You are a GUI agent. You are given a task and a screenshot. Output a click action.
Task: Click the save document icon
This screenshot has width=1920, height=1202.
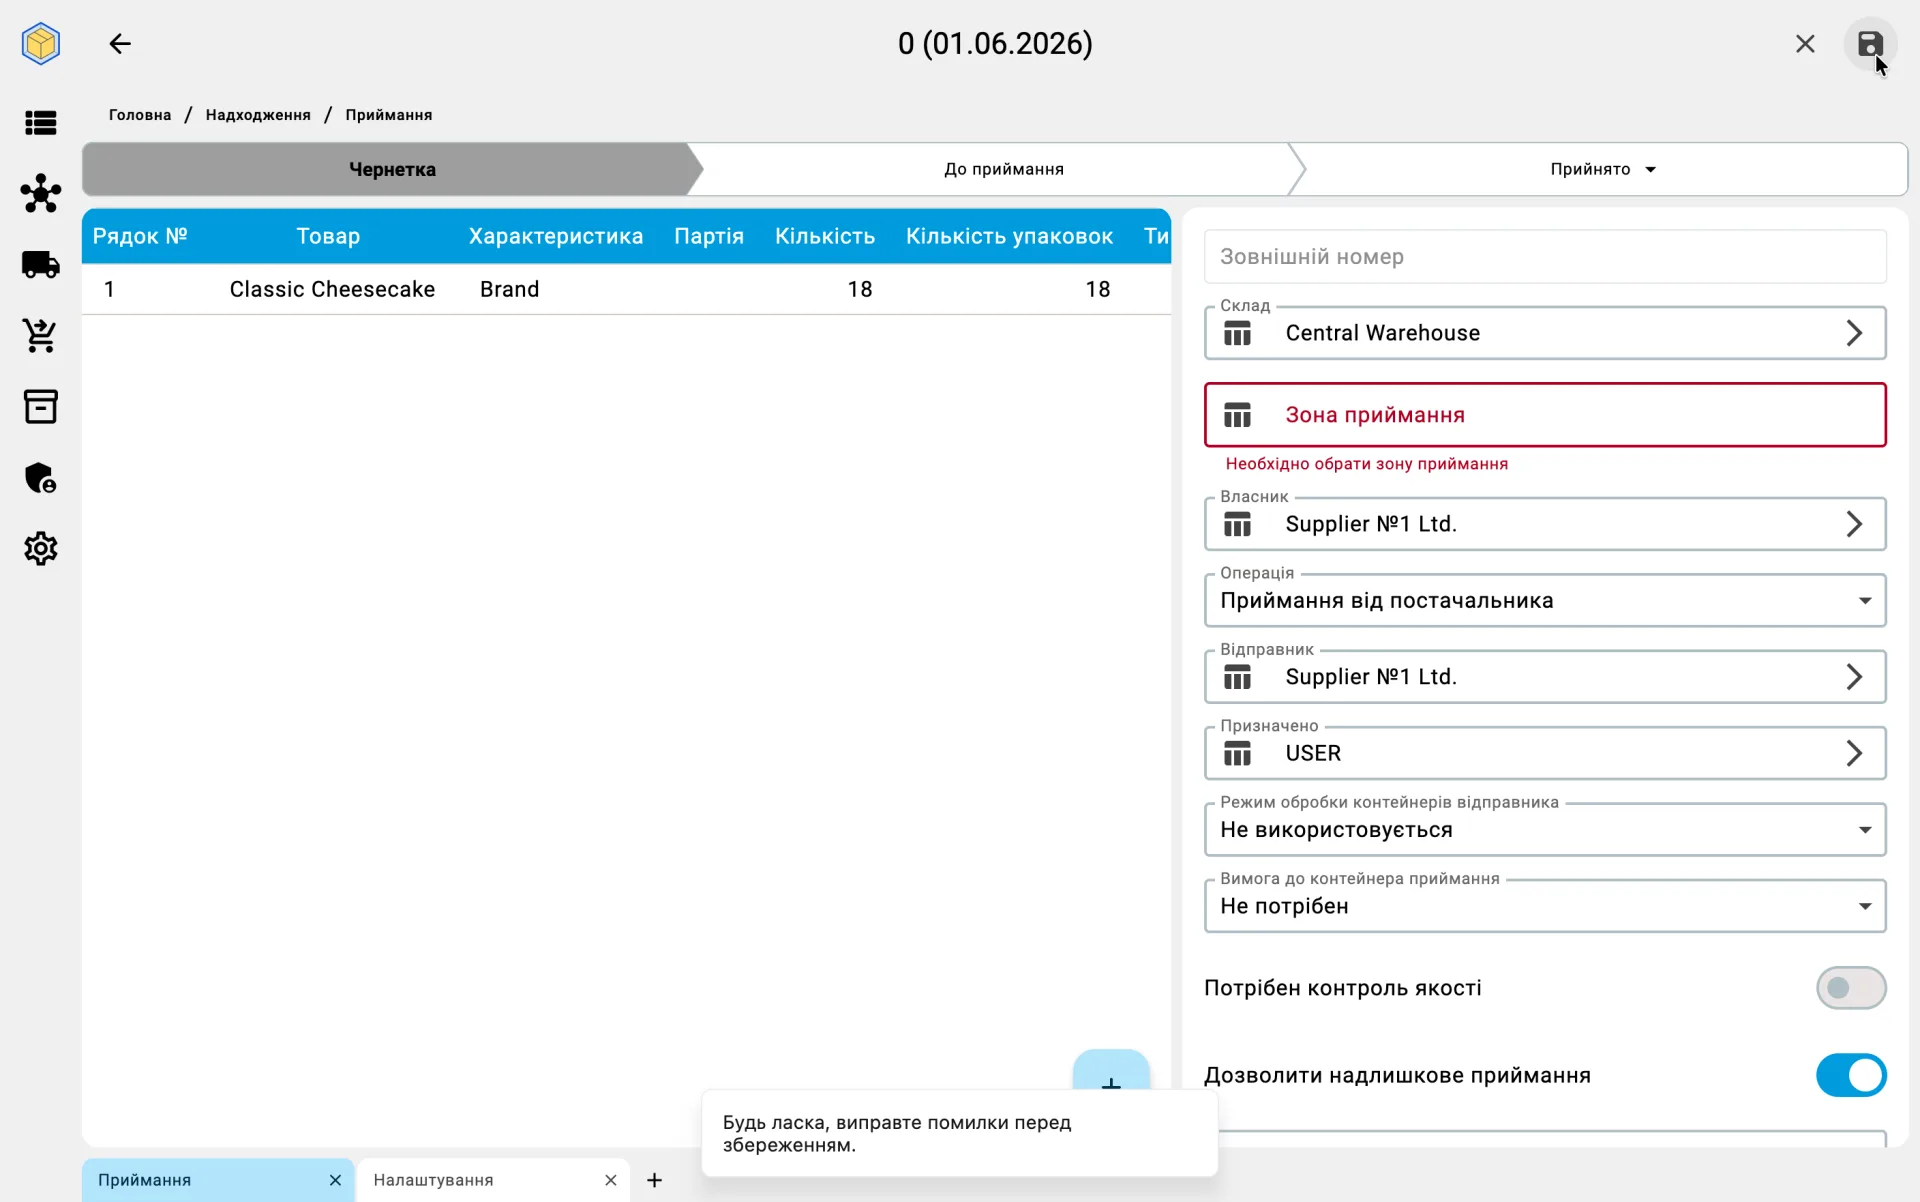1869,44
